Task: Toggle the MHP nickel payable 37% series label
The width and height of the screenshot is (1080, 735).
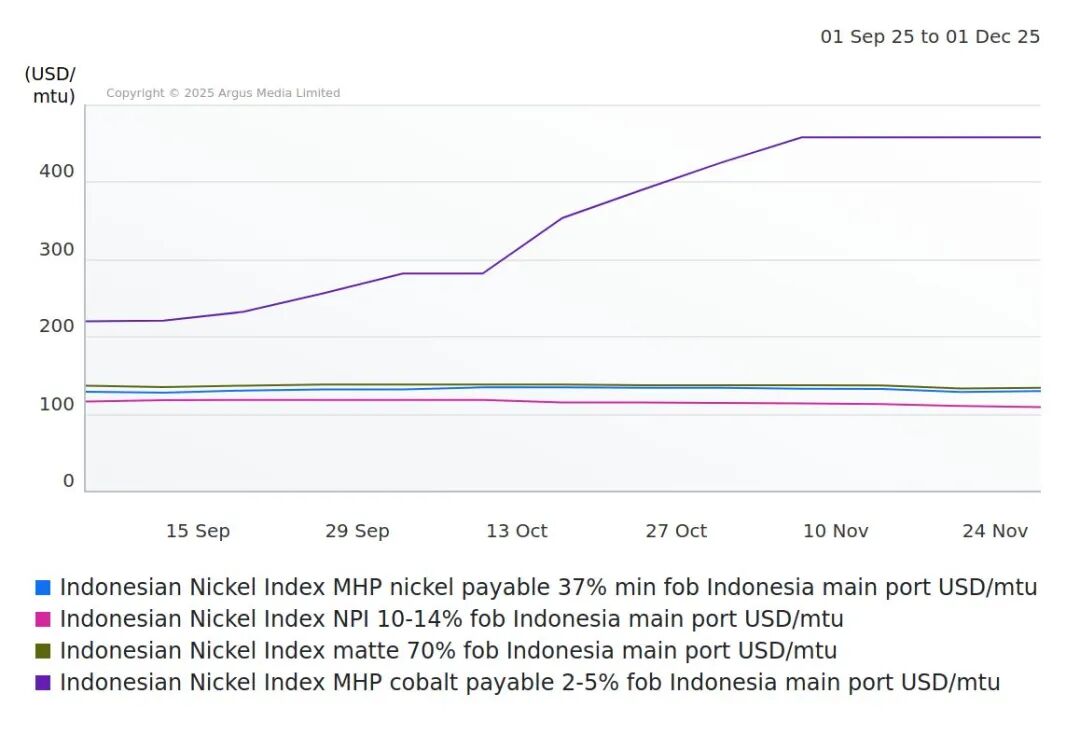Action: 548,588
